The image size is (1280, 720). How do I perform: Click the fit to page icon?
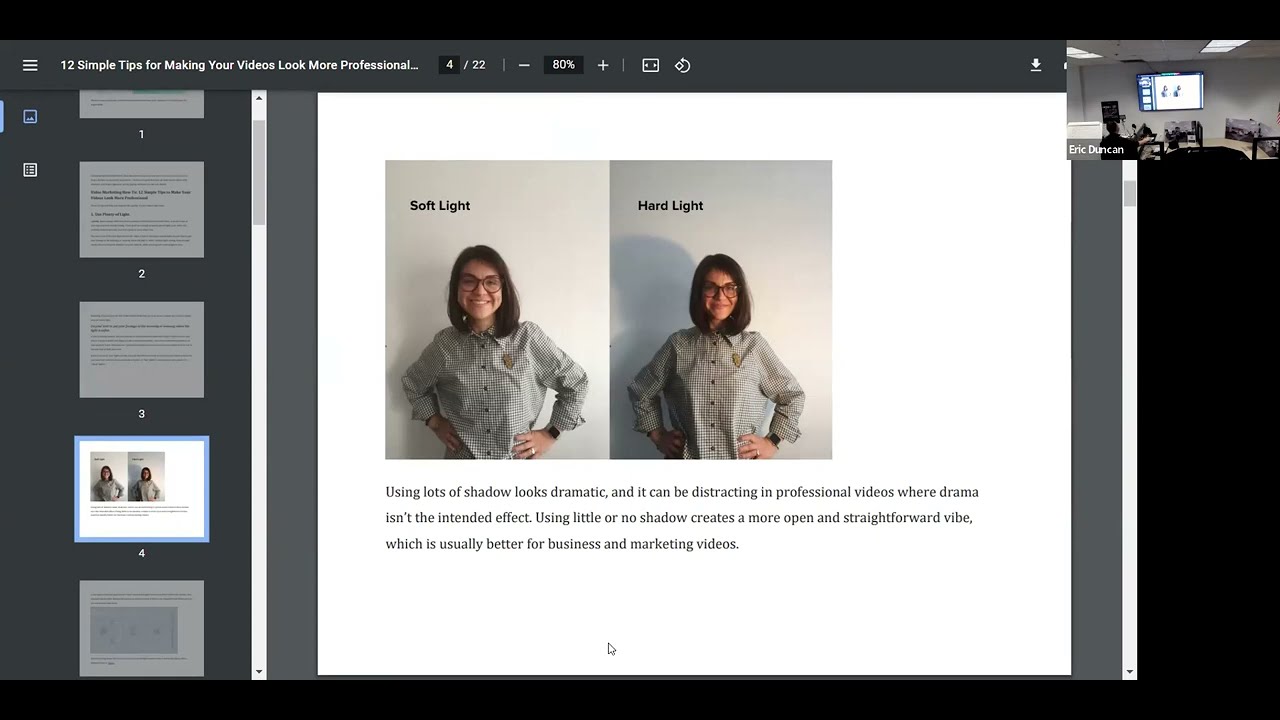click(651, 65)
